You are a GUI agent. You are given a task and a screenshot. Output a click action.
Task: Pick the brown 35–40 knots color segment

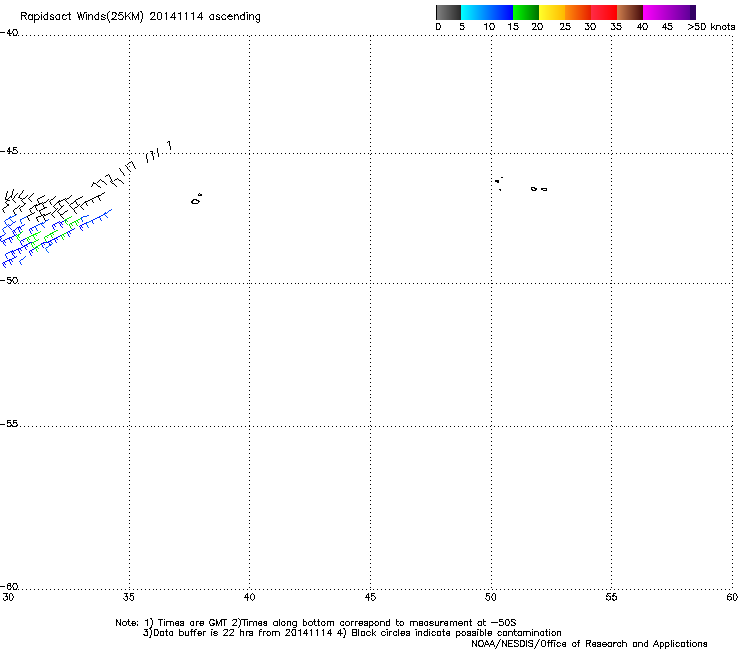pyautogui.click(x=630, y=12)
